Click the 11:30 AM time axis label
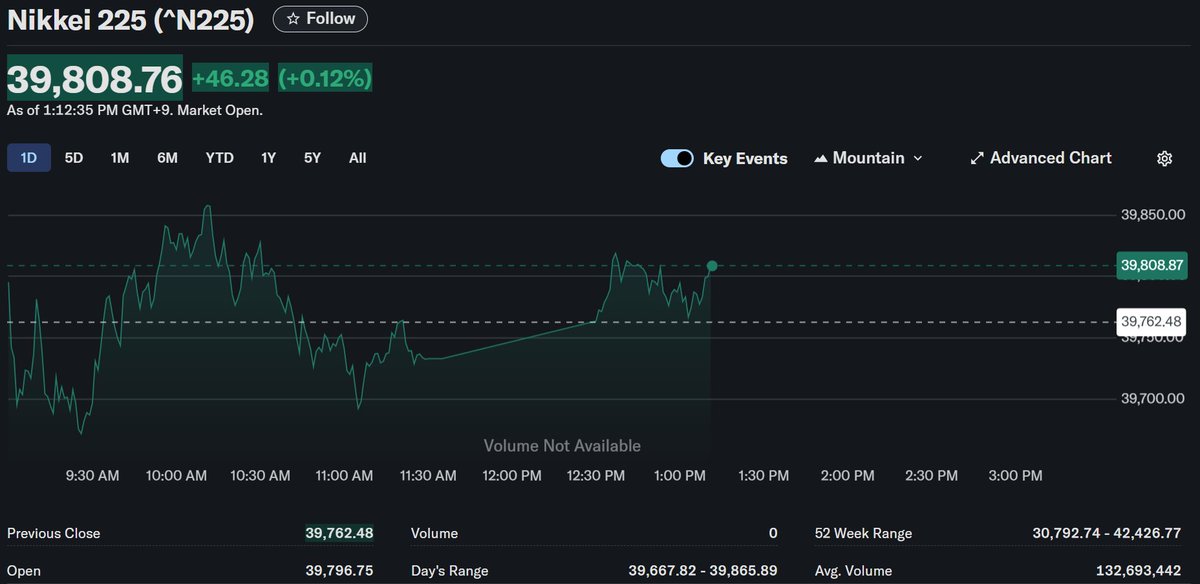Image resolution: width=1200 pixels, height=584 pixels. [428, 476]
